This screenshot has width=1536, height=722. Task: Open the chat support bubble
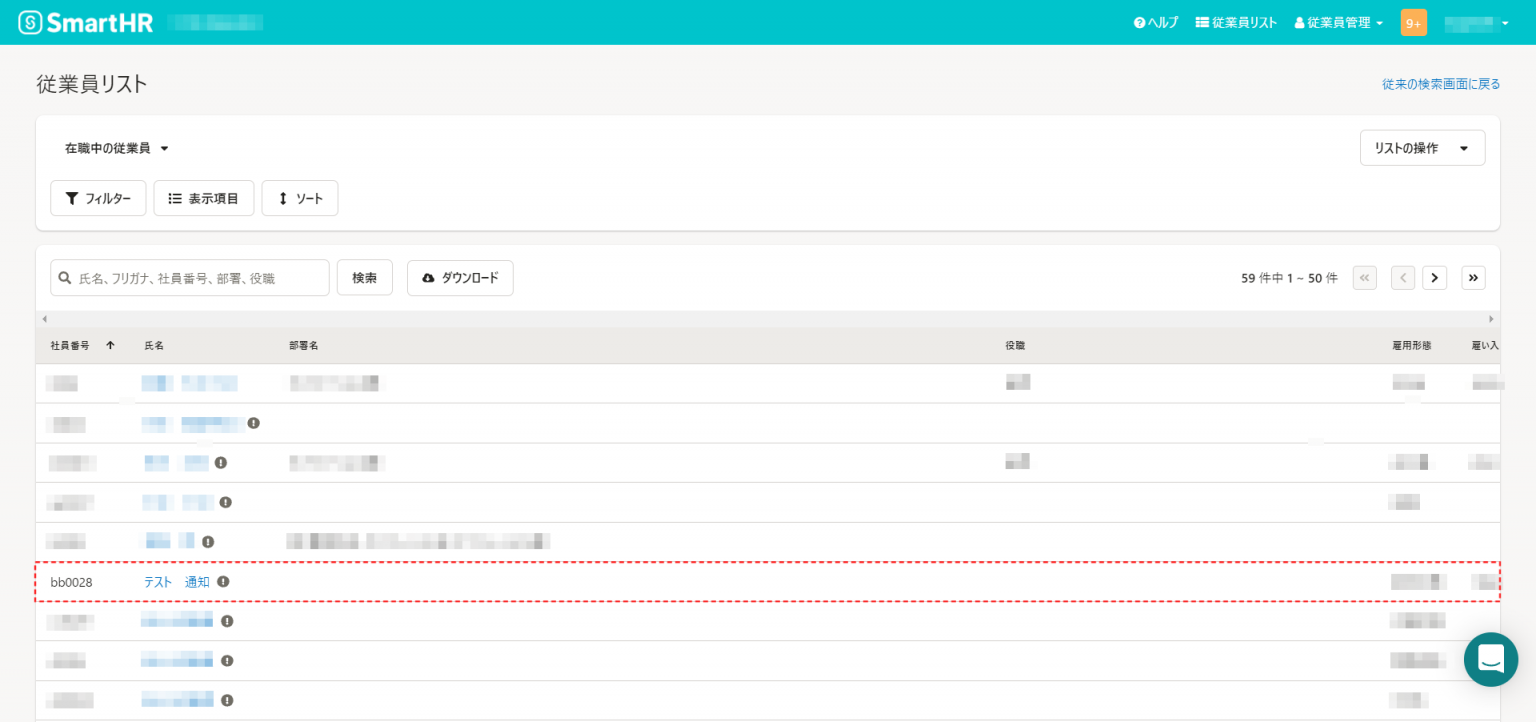1491,660
